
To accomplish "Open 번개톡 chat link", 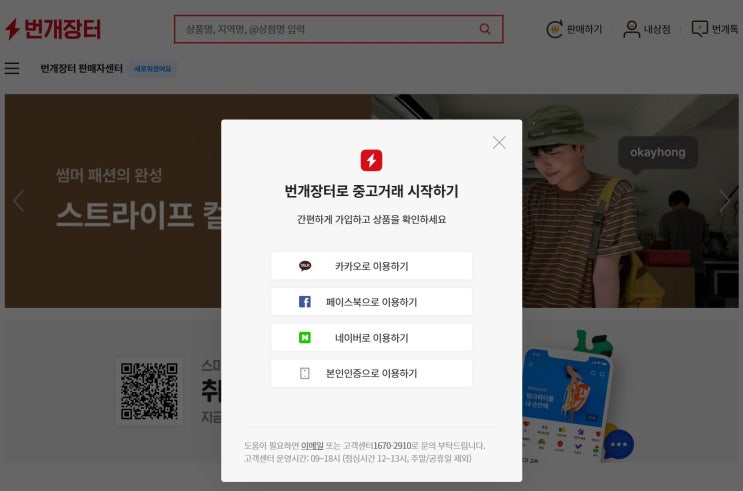I will coord(715,29).
